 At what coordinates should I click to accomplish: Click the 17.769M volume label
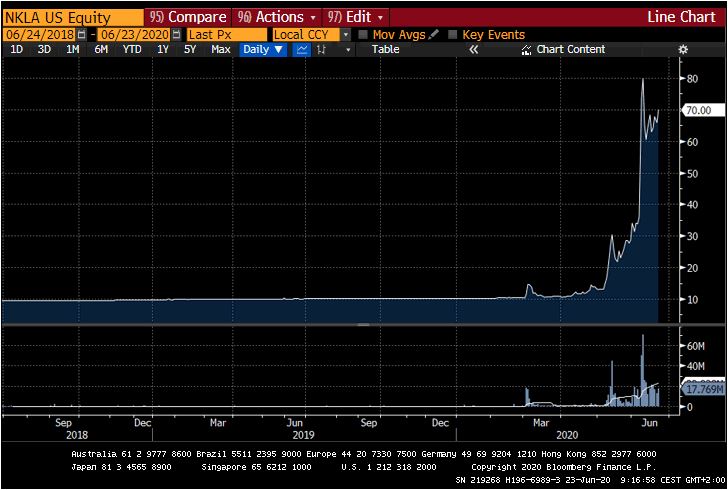click(x=704, y=389)
